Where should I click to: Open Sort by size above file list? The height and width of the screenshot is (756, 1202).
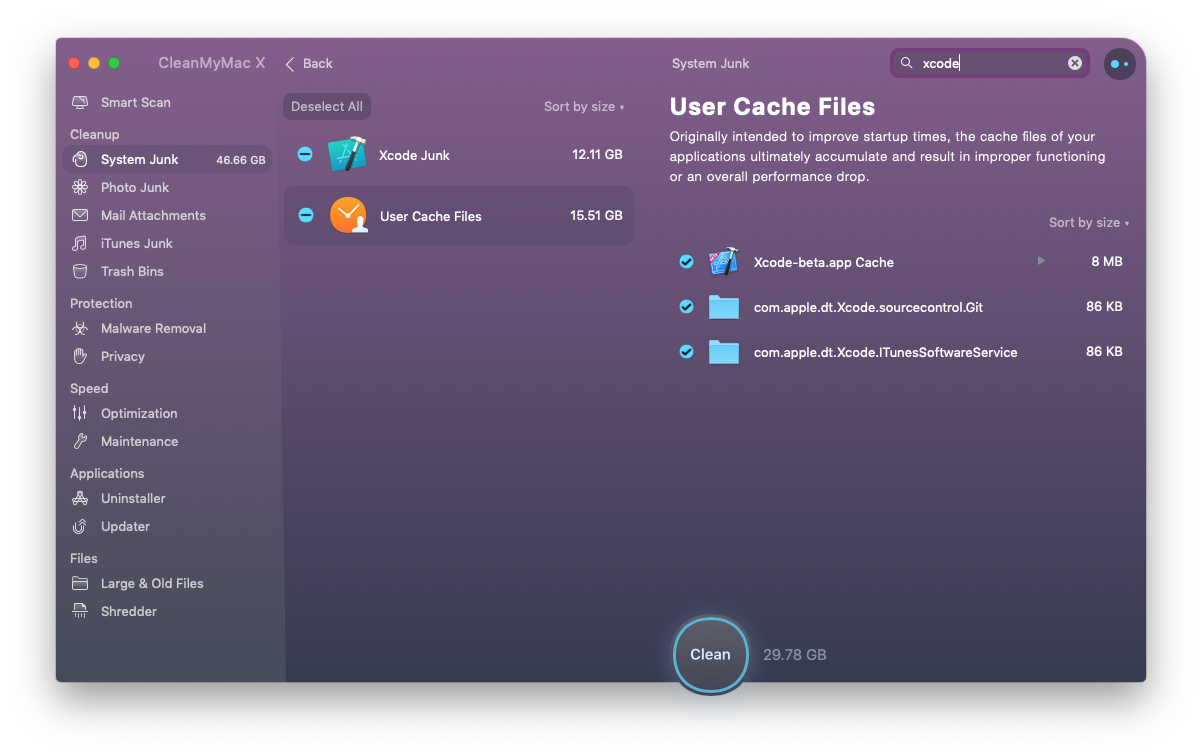(x=1088, y=223)
